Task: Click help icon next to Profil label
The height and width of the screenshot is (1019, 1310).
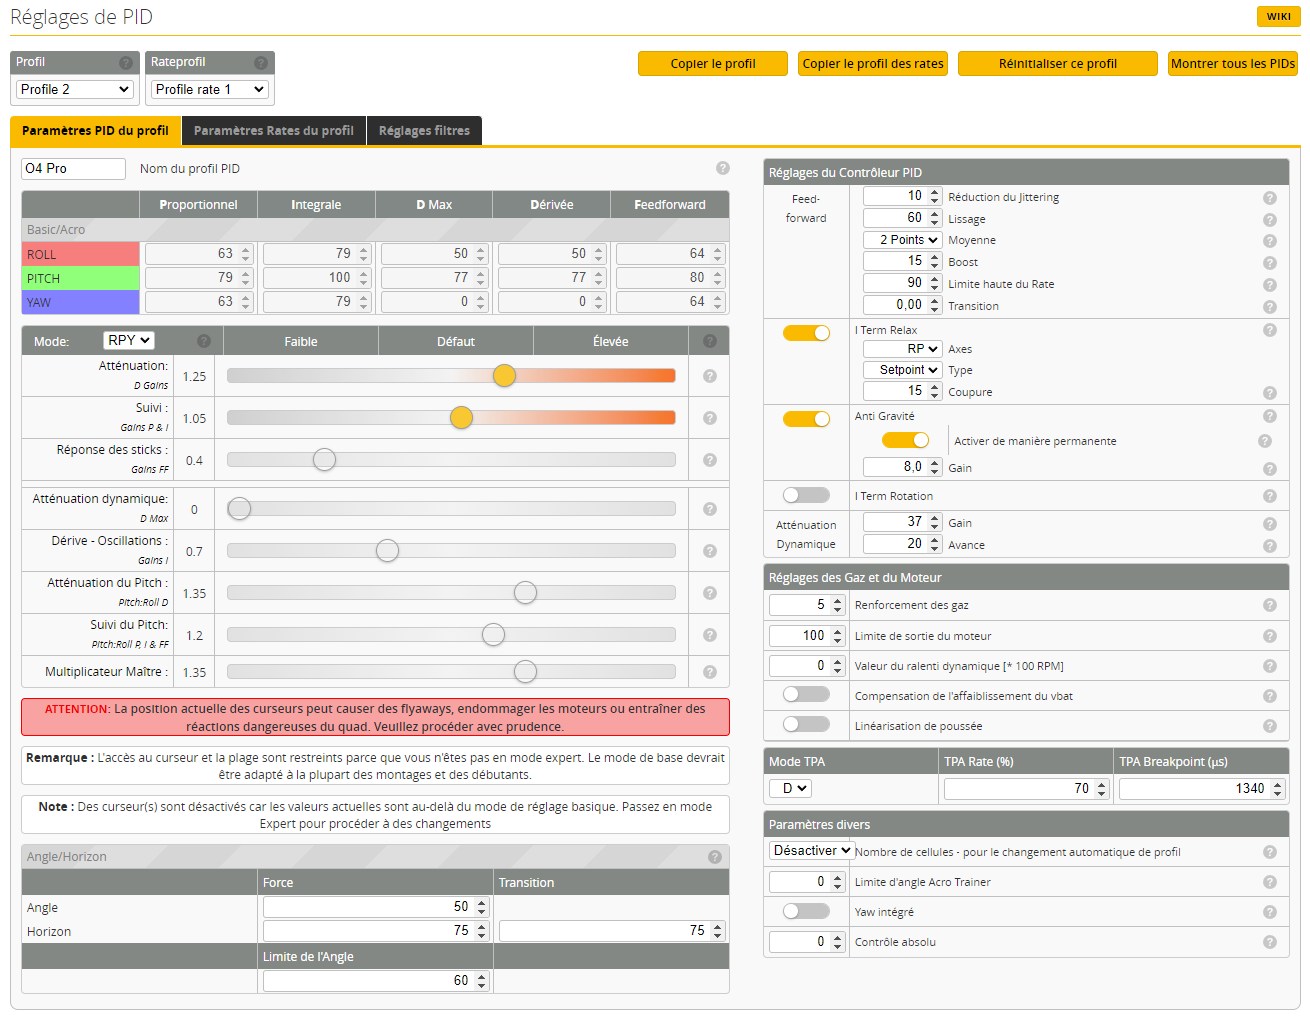Action: click(x=126, y=62)
